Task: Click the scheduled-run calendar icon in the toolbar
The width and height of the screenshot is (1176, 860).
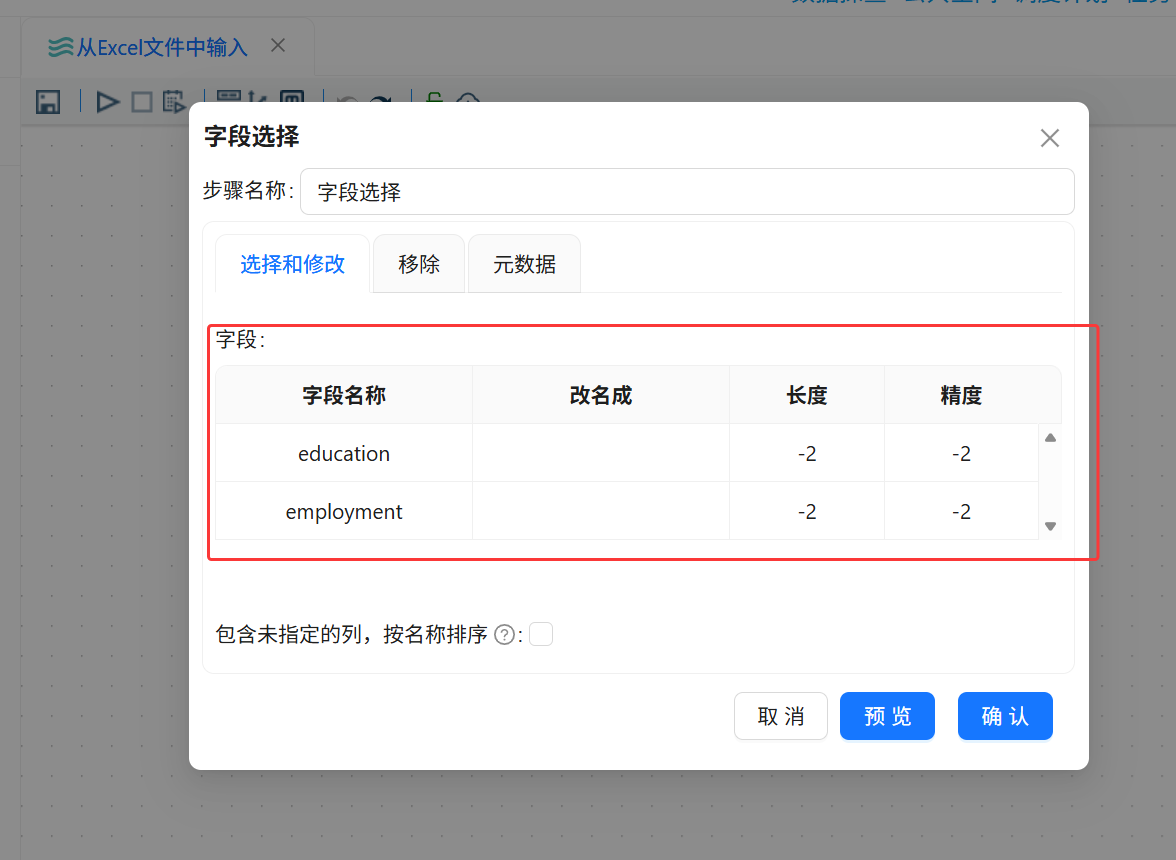Action: click(174, 102)
